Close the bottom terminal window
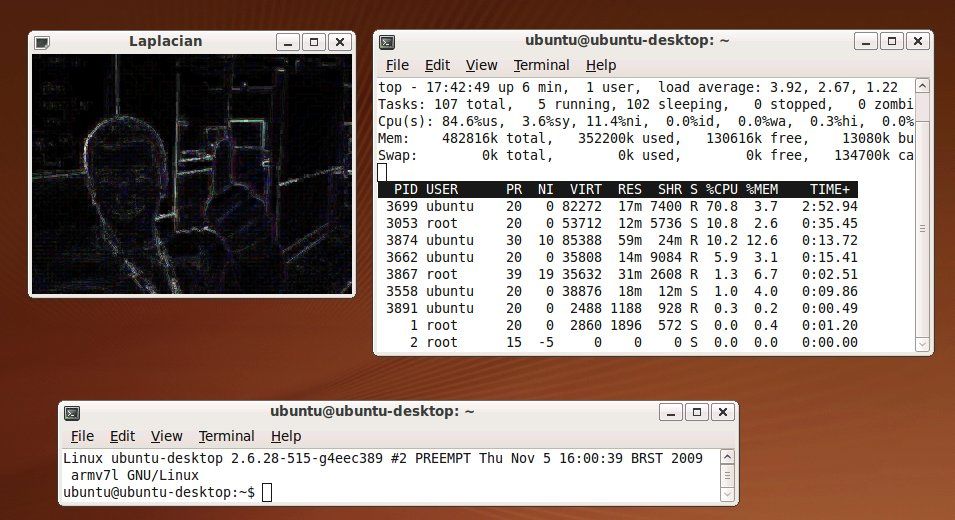 (723, 412)
